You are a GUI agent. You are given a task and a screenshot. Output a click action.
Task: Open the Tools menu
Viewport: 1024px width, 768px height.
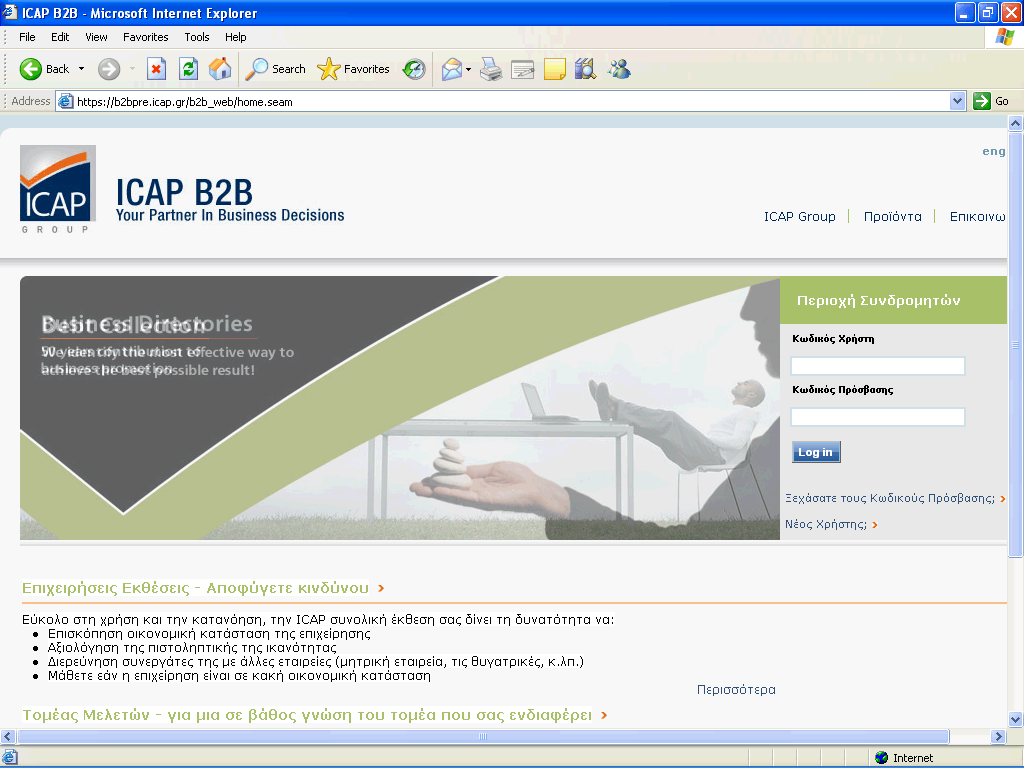click(x=197, y=37)
